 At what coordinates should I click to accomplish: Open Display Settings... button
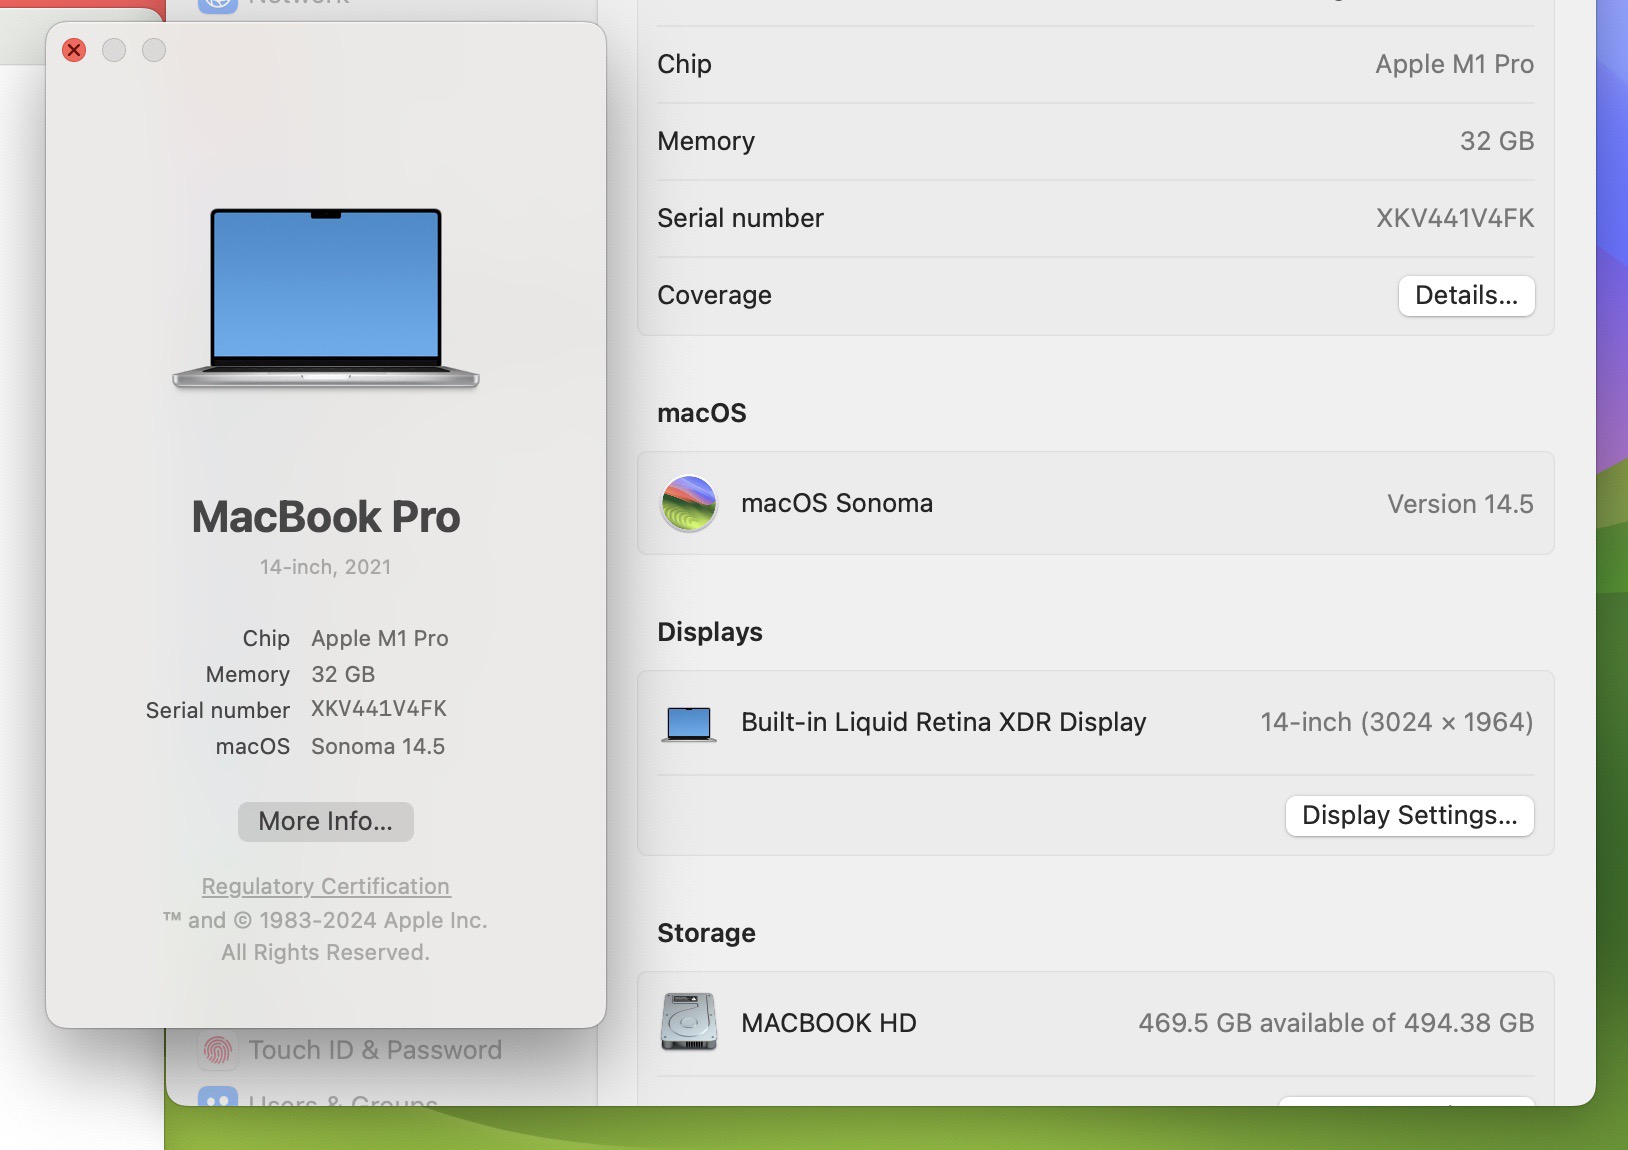coord(1410,815)
